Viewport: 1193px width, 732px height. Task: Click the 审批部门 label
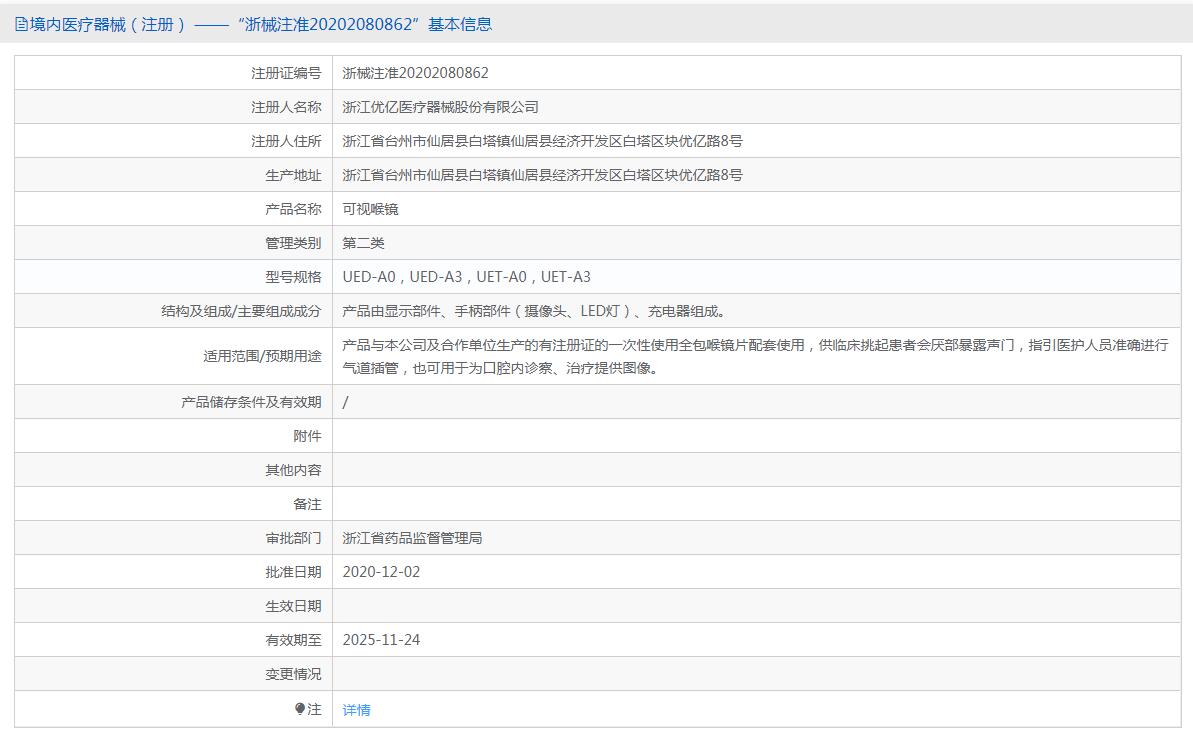[293, 538]
